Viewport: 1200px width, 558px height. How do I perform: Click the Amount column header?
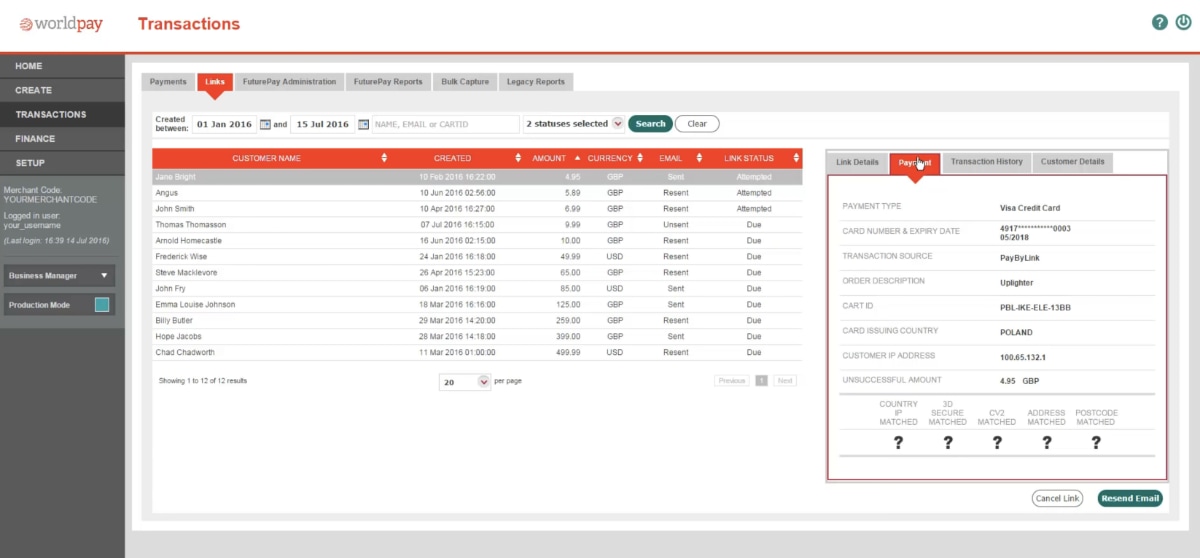550,158
